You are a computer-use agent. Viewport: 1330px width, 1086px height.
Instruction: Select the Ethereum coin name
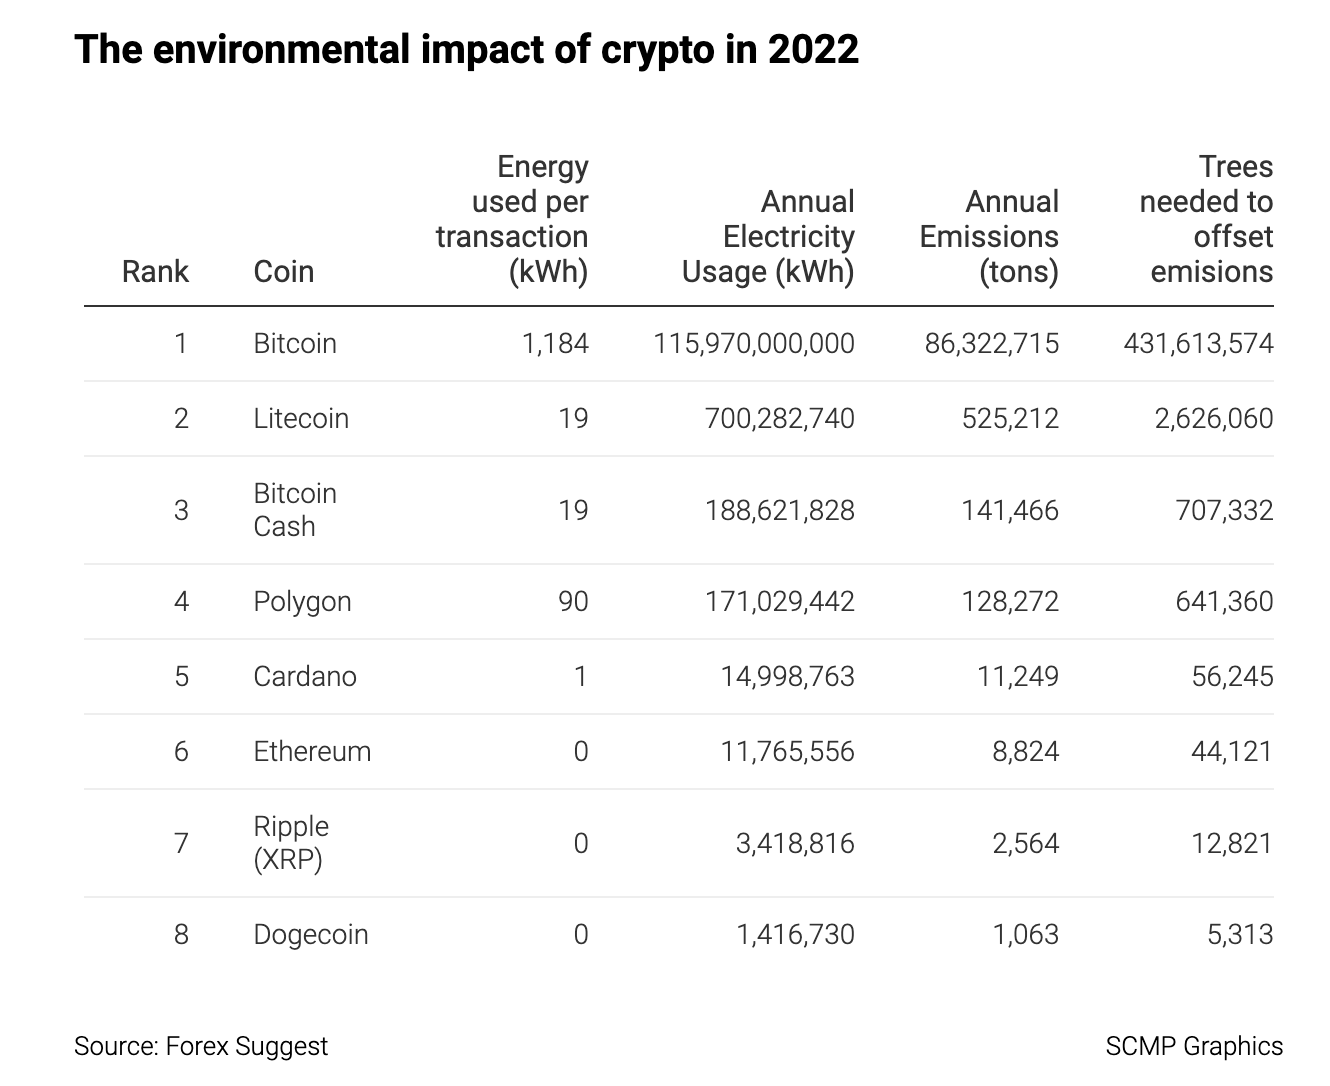pos(312,751)
